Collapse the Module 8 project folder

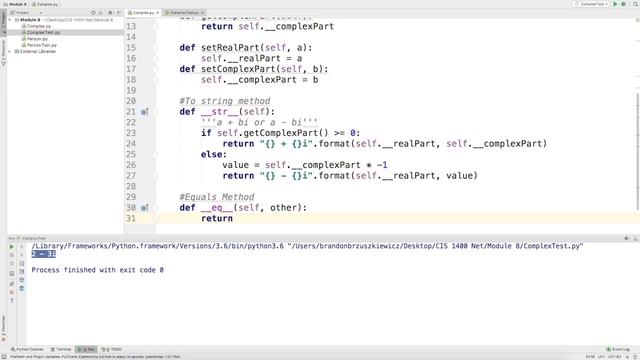10,20
